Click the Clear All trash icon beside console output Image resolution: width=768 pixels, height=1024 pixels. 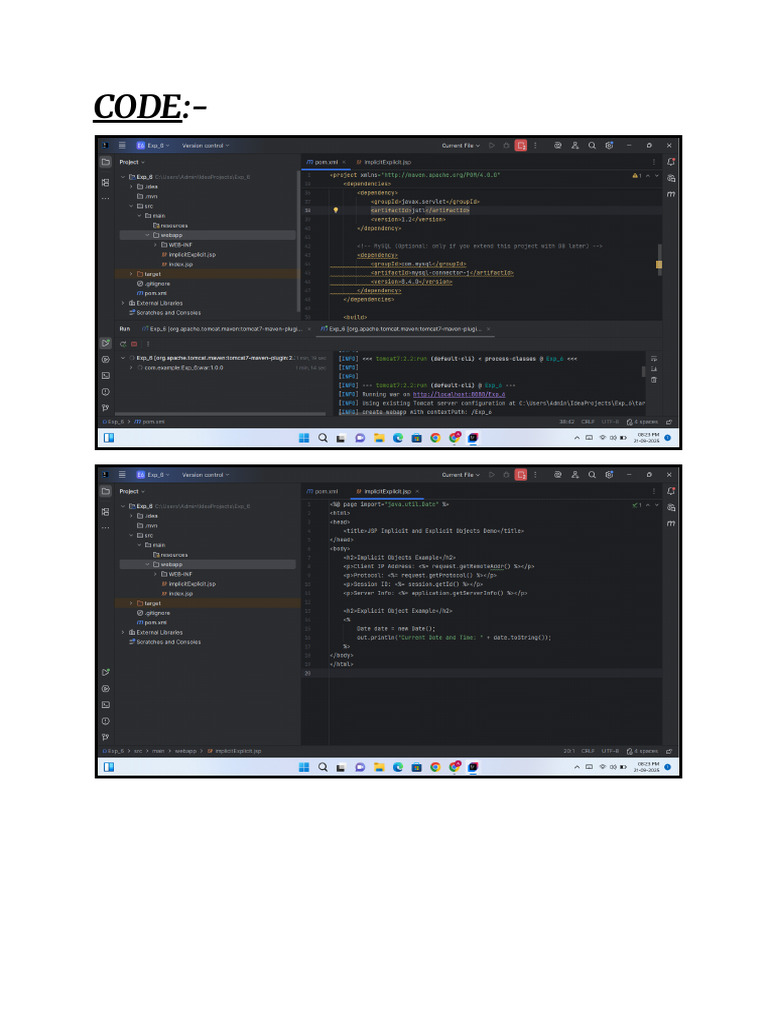coord(654,379)
